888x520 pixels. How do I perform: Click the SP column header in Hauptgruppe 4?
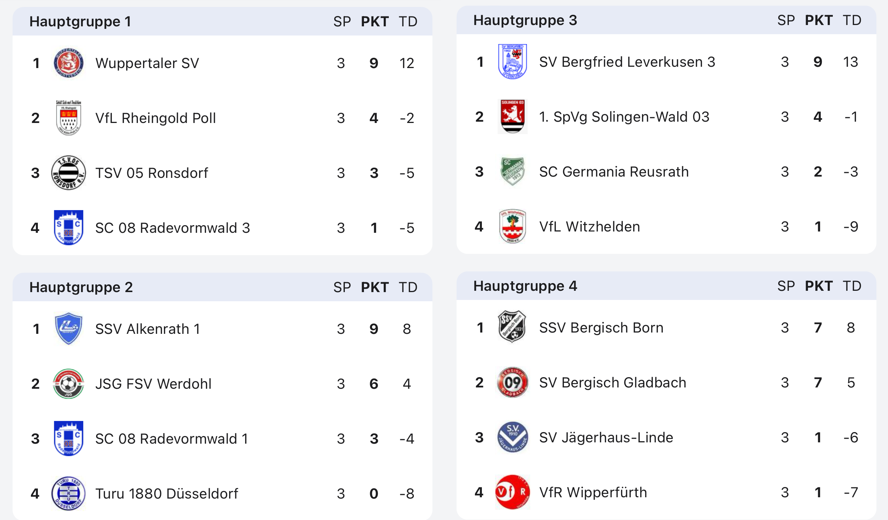[786, 286]
